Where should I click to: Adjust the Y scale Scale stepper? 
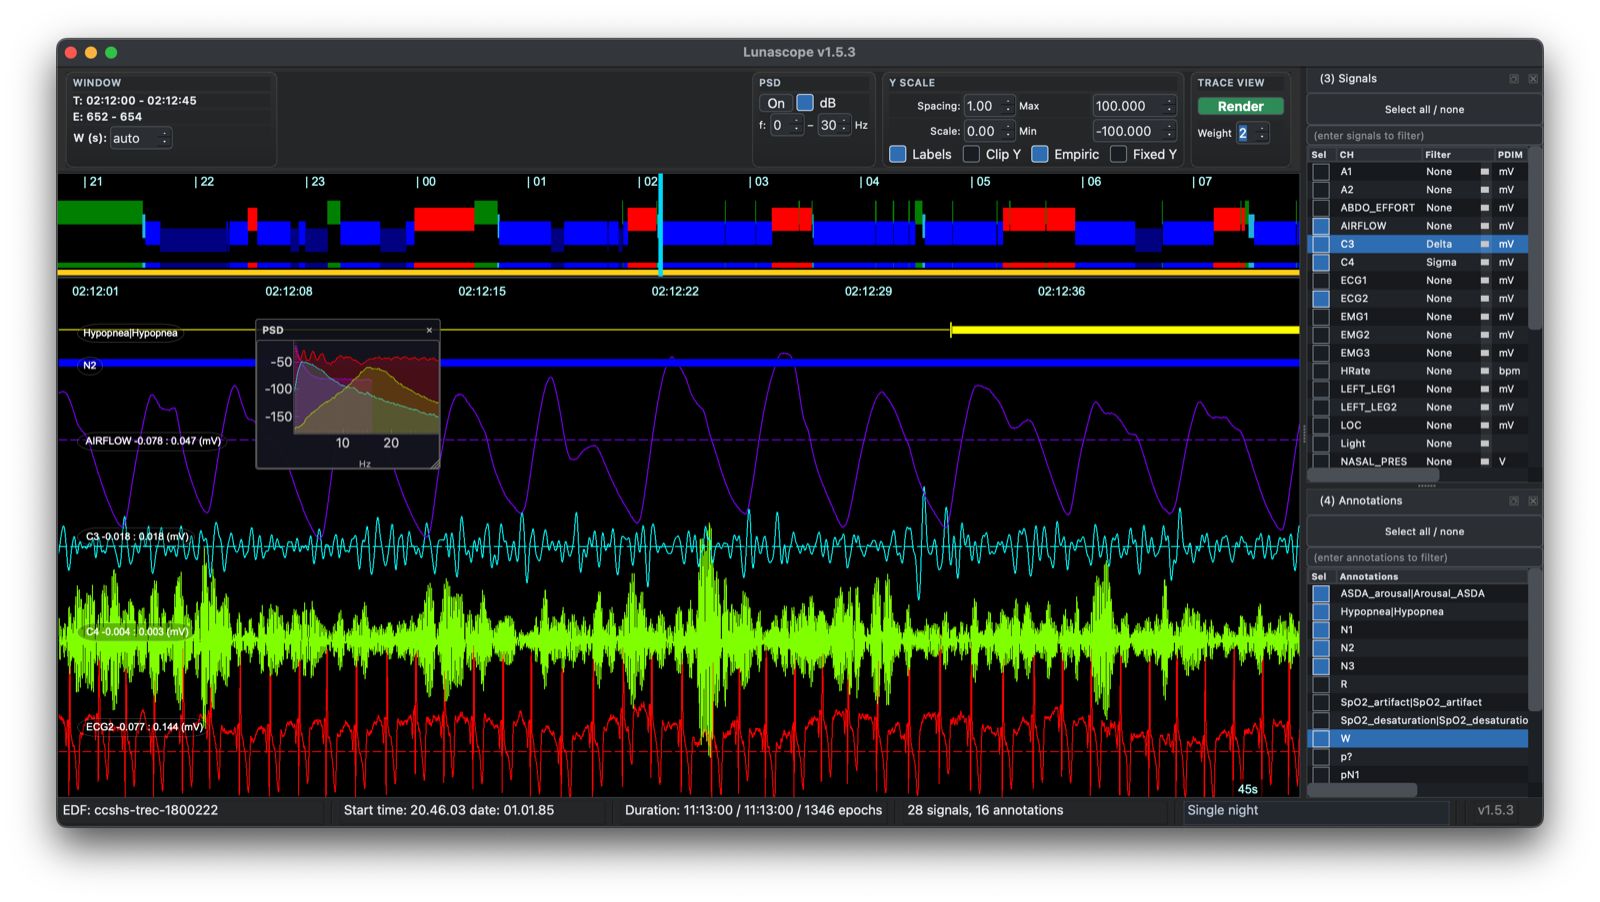pos(1008,131)
